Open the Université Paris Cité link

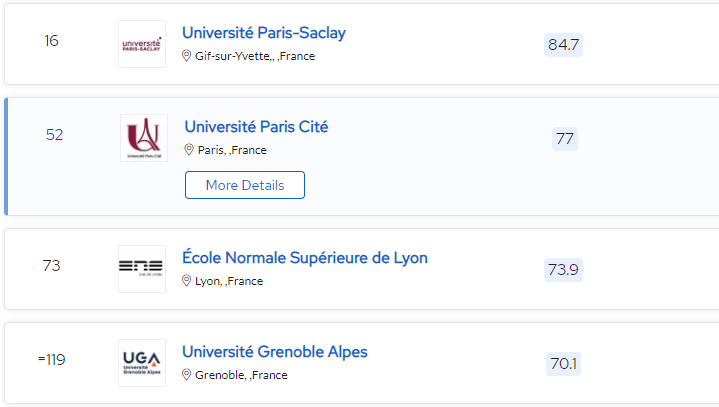pyautogui.click(x=256, y=127)
